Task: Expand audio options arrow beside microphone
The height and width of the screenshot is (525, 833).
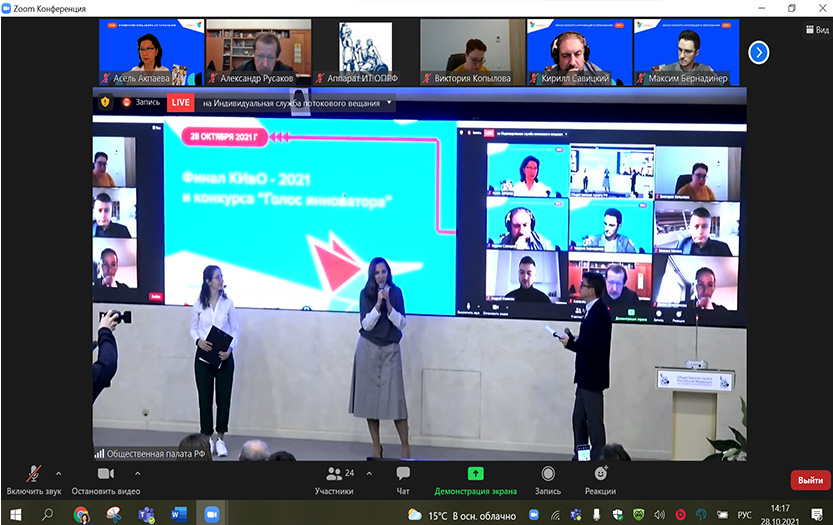Action: [x=58, y=473]
